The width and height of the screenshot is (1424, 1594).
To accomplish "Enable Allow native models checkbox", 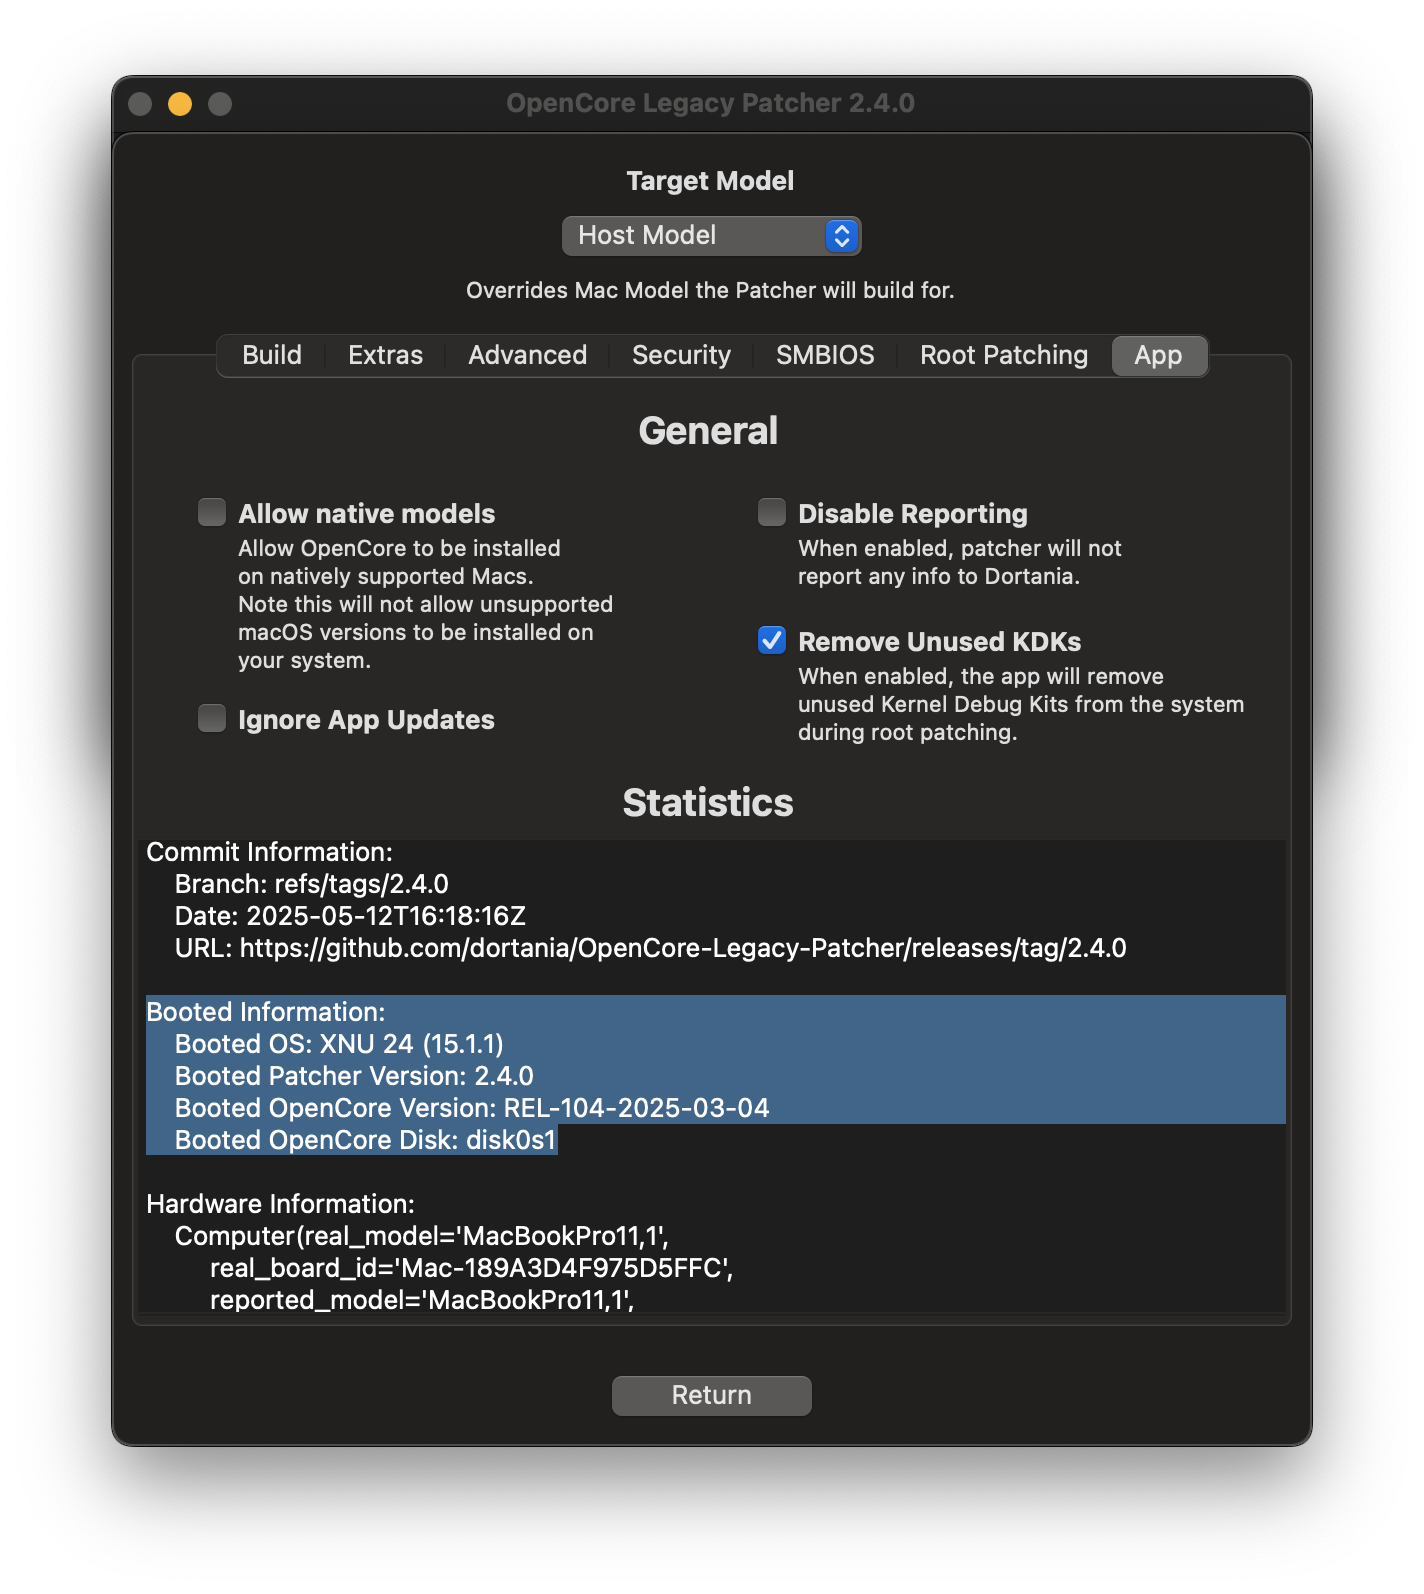I will point(212,513).
